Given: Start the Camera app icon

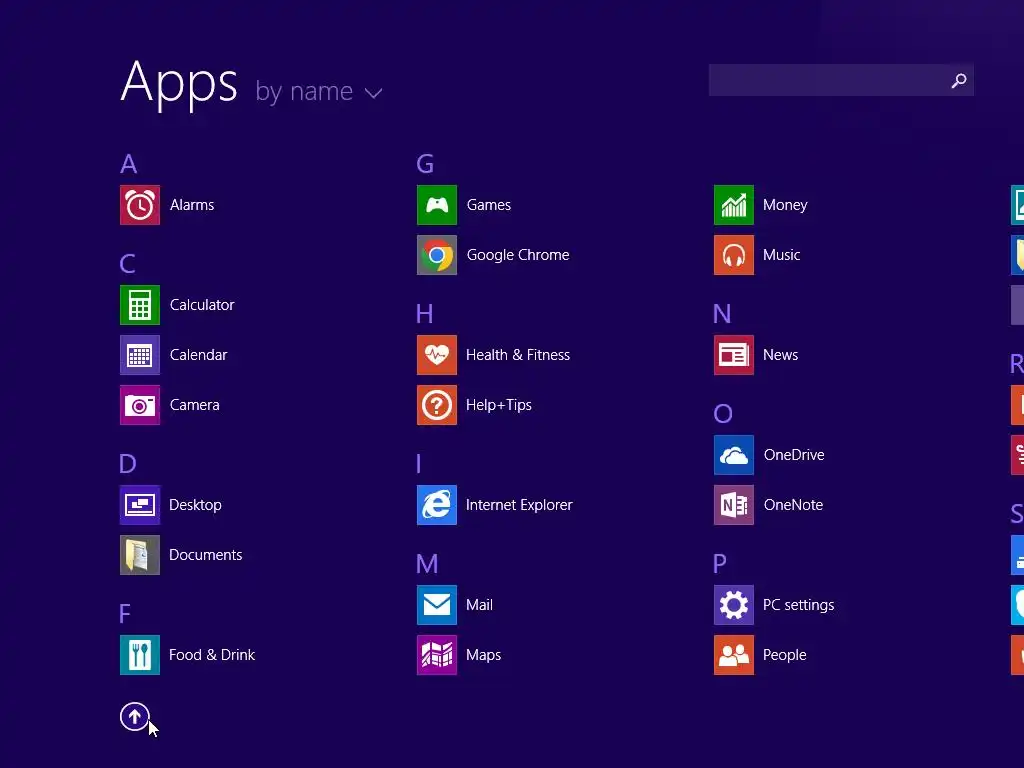Looking at the screenshot, I should tap(140, 405).
